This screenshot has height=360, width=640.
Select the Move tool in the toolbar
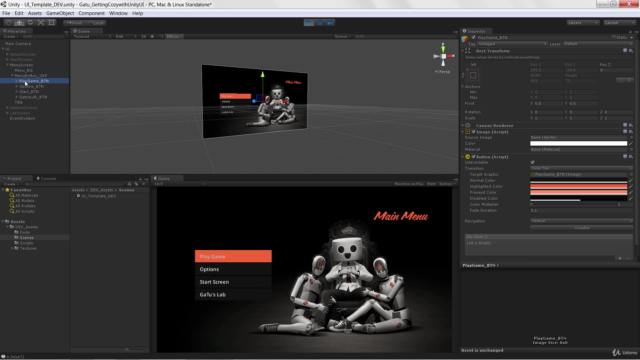click(19, 23)
